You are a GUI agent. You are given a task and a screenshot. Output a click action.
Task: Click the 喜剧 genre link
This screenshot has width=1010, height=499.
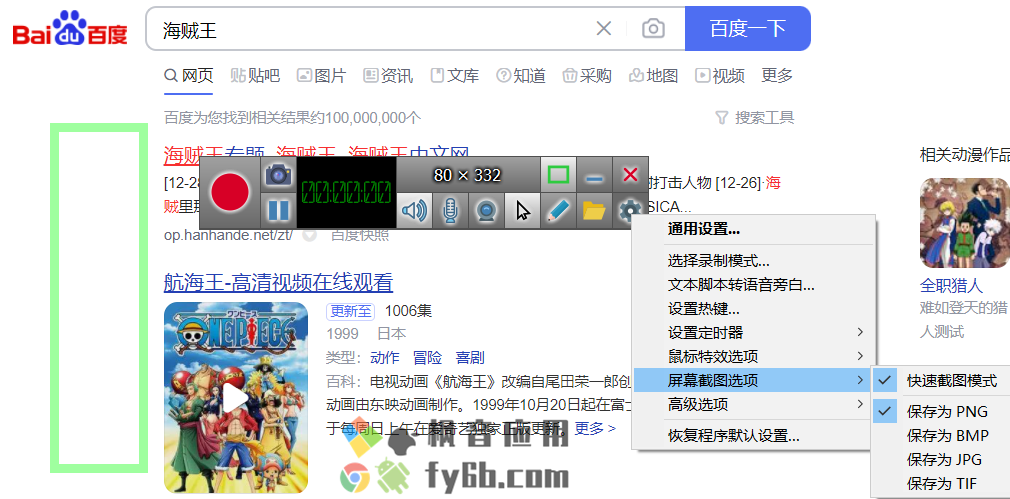click(470, 358)
